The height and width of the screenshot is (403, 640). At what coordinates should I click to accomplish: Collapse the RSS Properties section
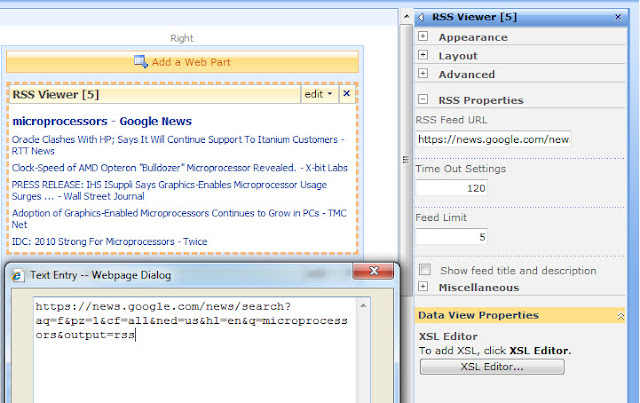coord(423,99)
